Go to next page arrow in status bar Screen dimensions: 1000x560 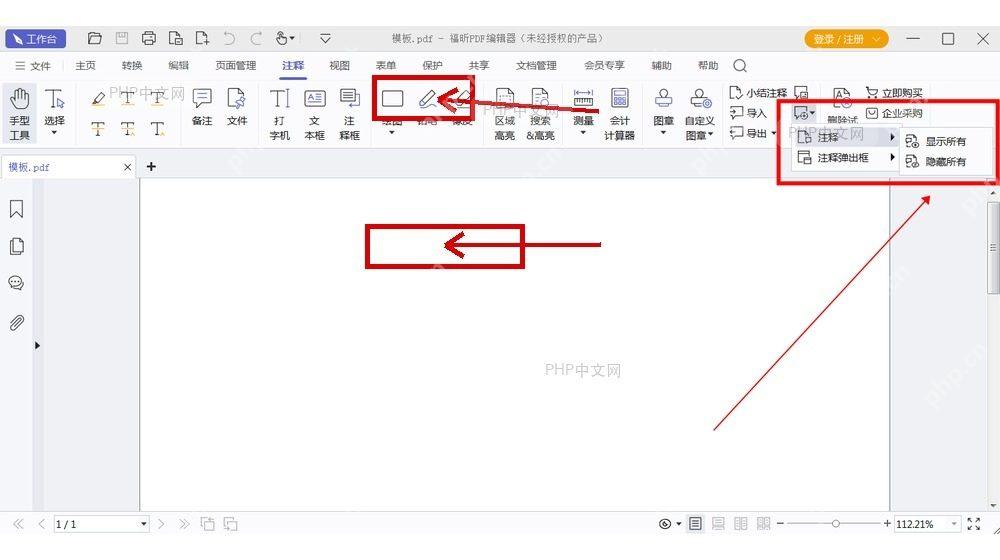tap(161, 524)
